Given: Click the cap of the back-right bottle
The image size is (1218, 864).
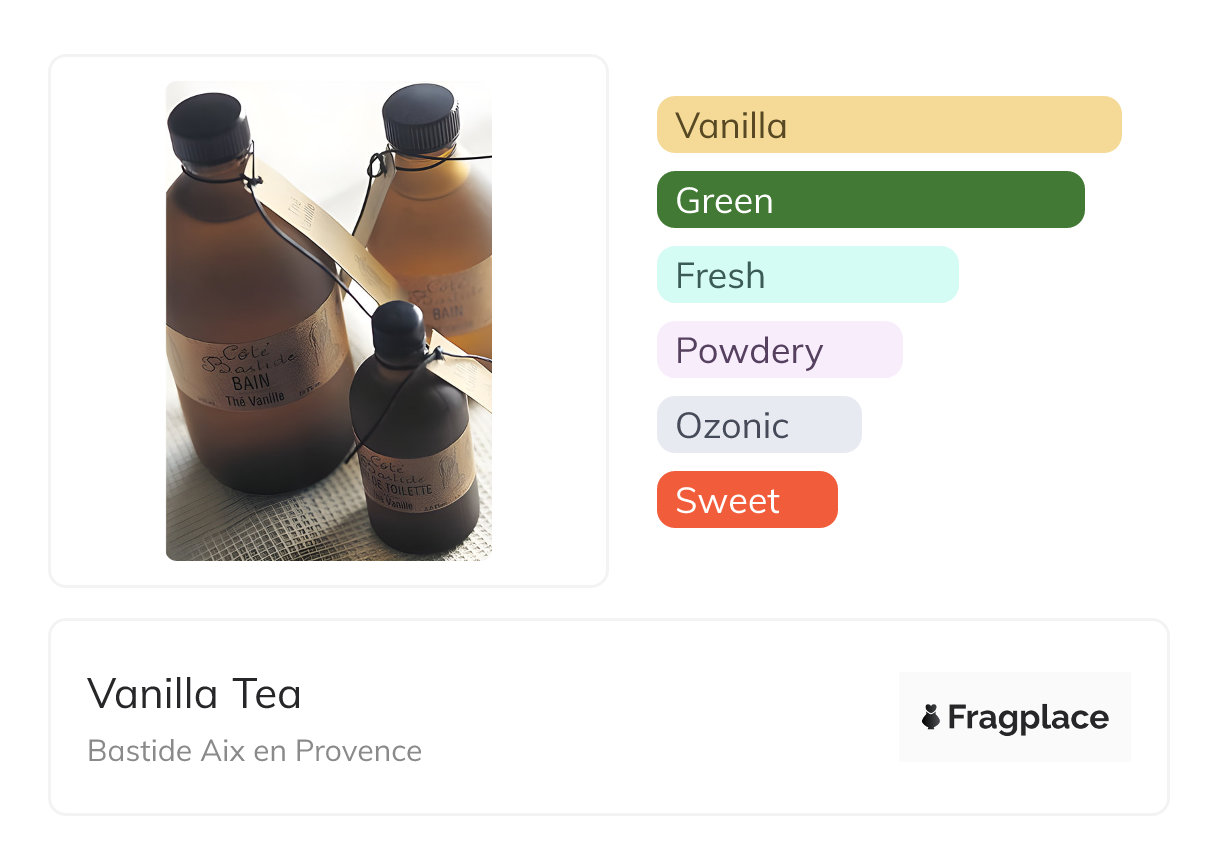Looking at the screenshot, I should tap(420, 115).
